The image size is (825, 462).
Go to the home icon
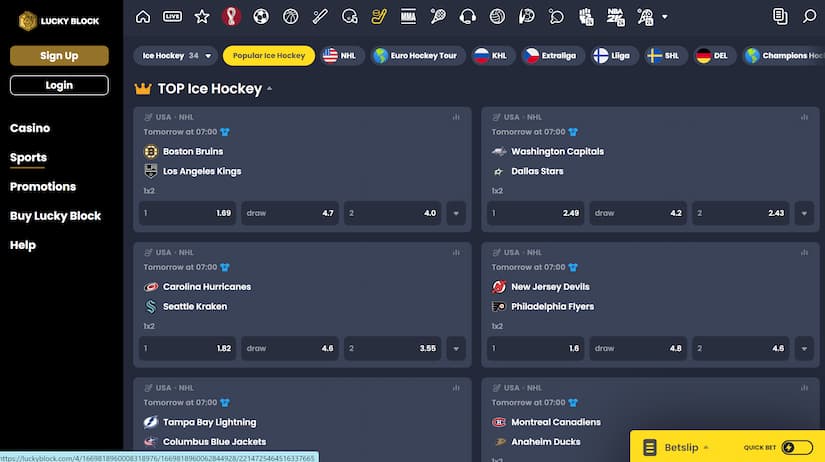coord(143,17)
